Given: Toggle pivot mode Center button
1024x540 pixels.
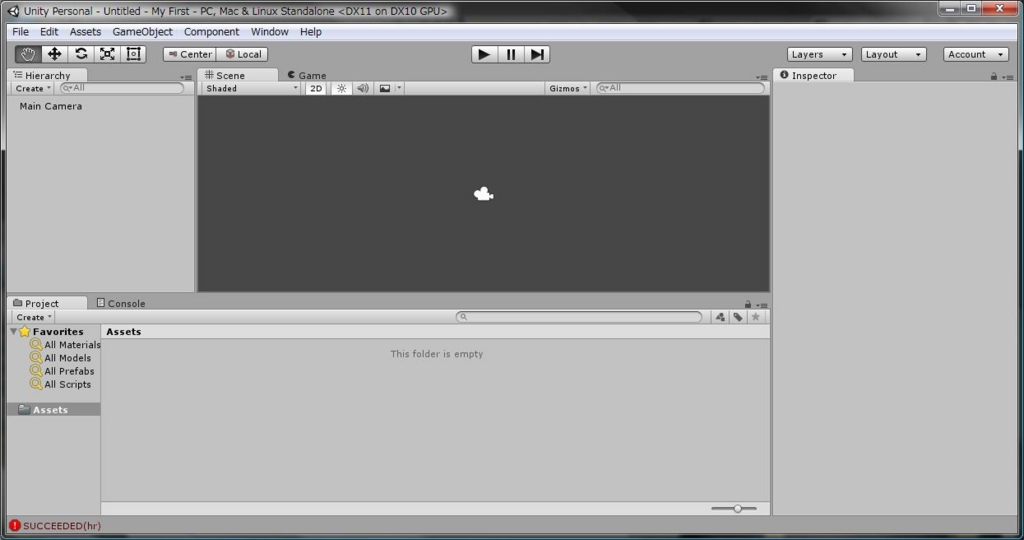Looking at the screenshot, I should 189,54.
